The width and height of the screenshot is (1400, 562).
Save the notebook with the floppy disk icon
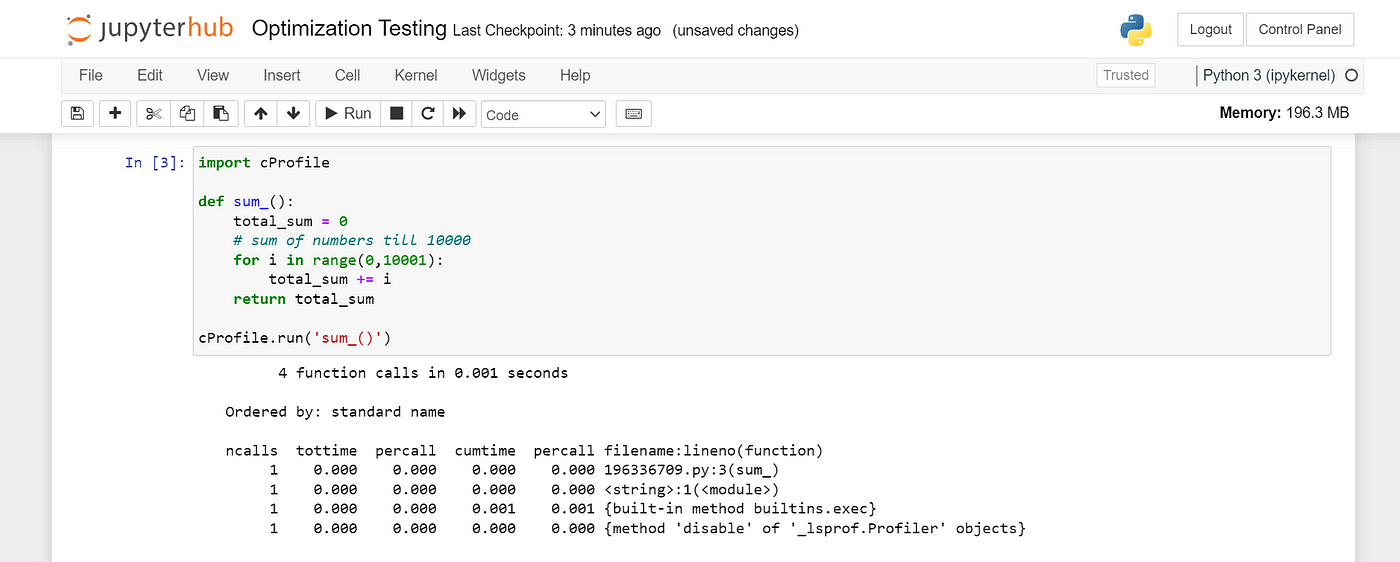point(77,114)
